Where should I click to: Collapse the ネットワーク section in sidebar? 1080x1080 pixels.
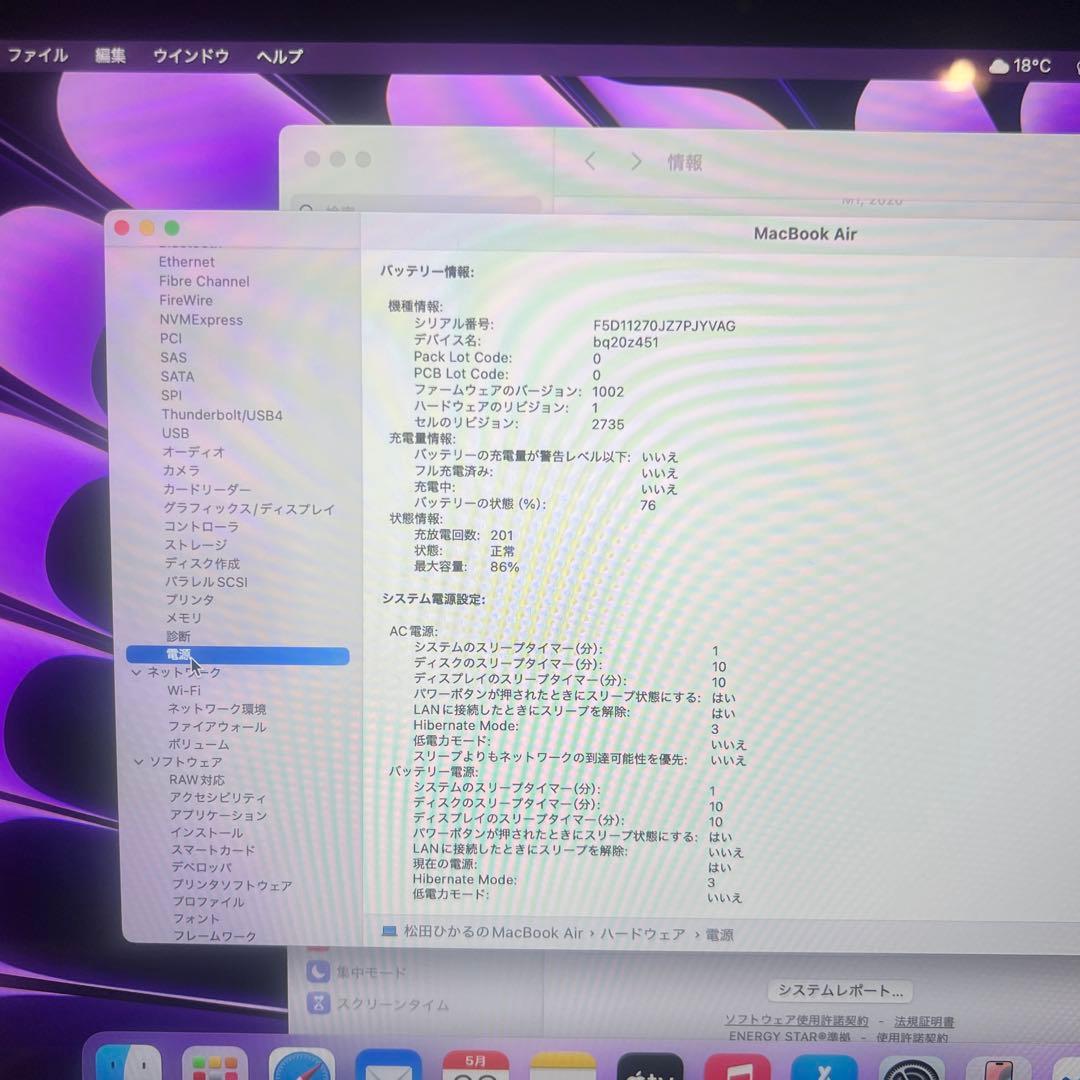click(x=137, y=672)
